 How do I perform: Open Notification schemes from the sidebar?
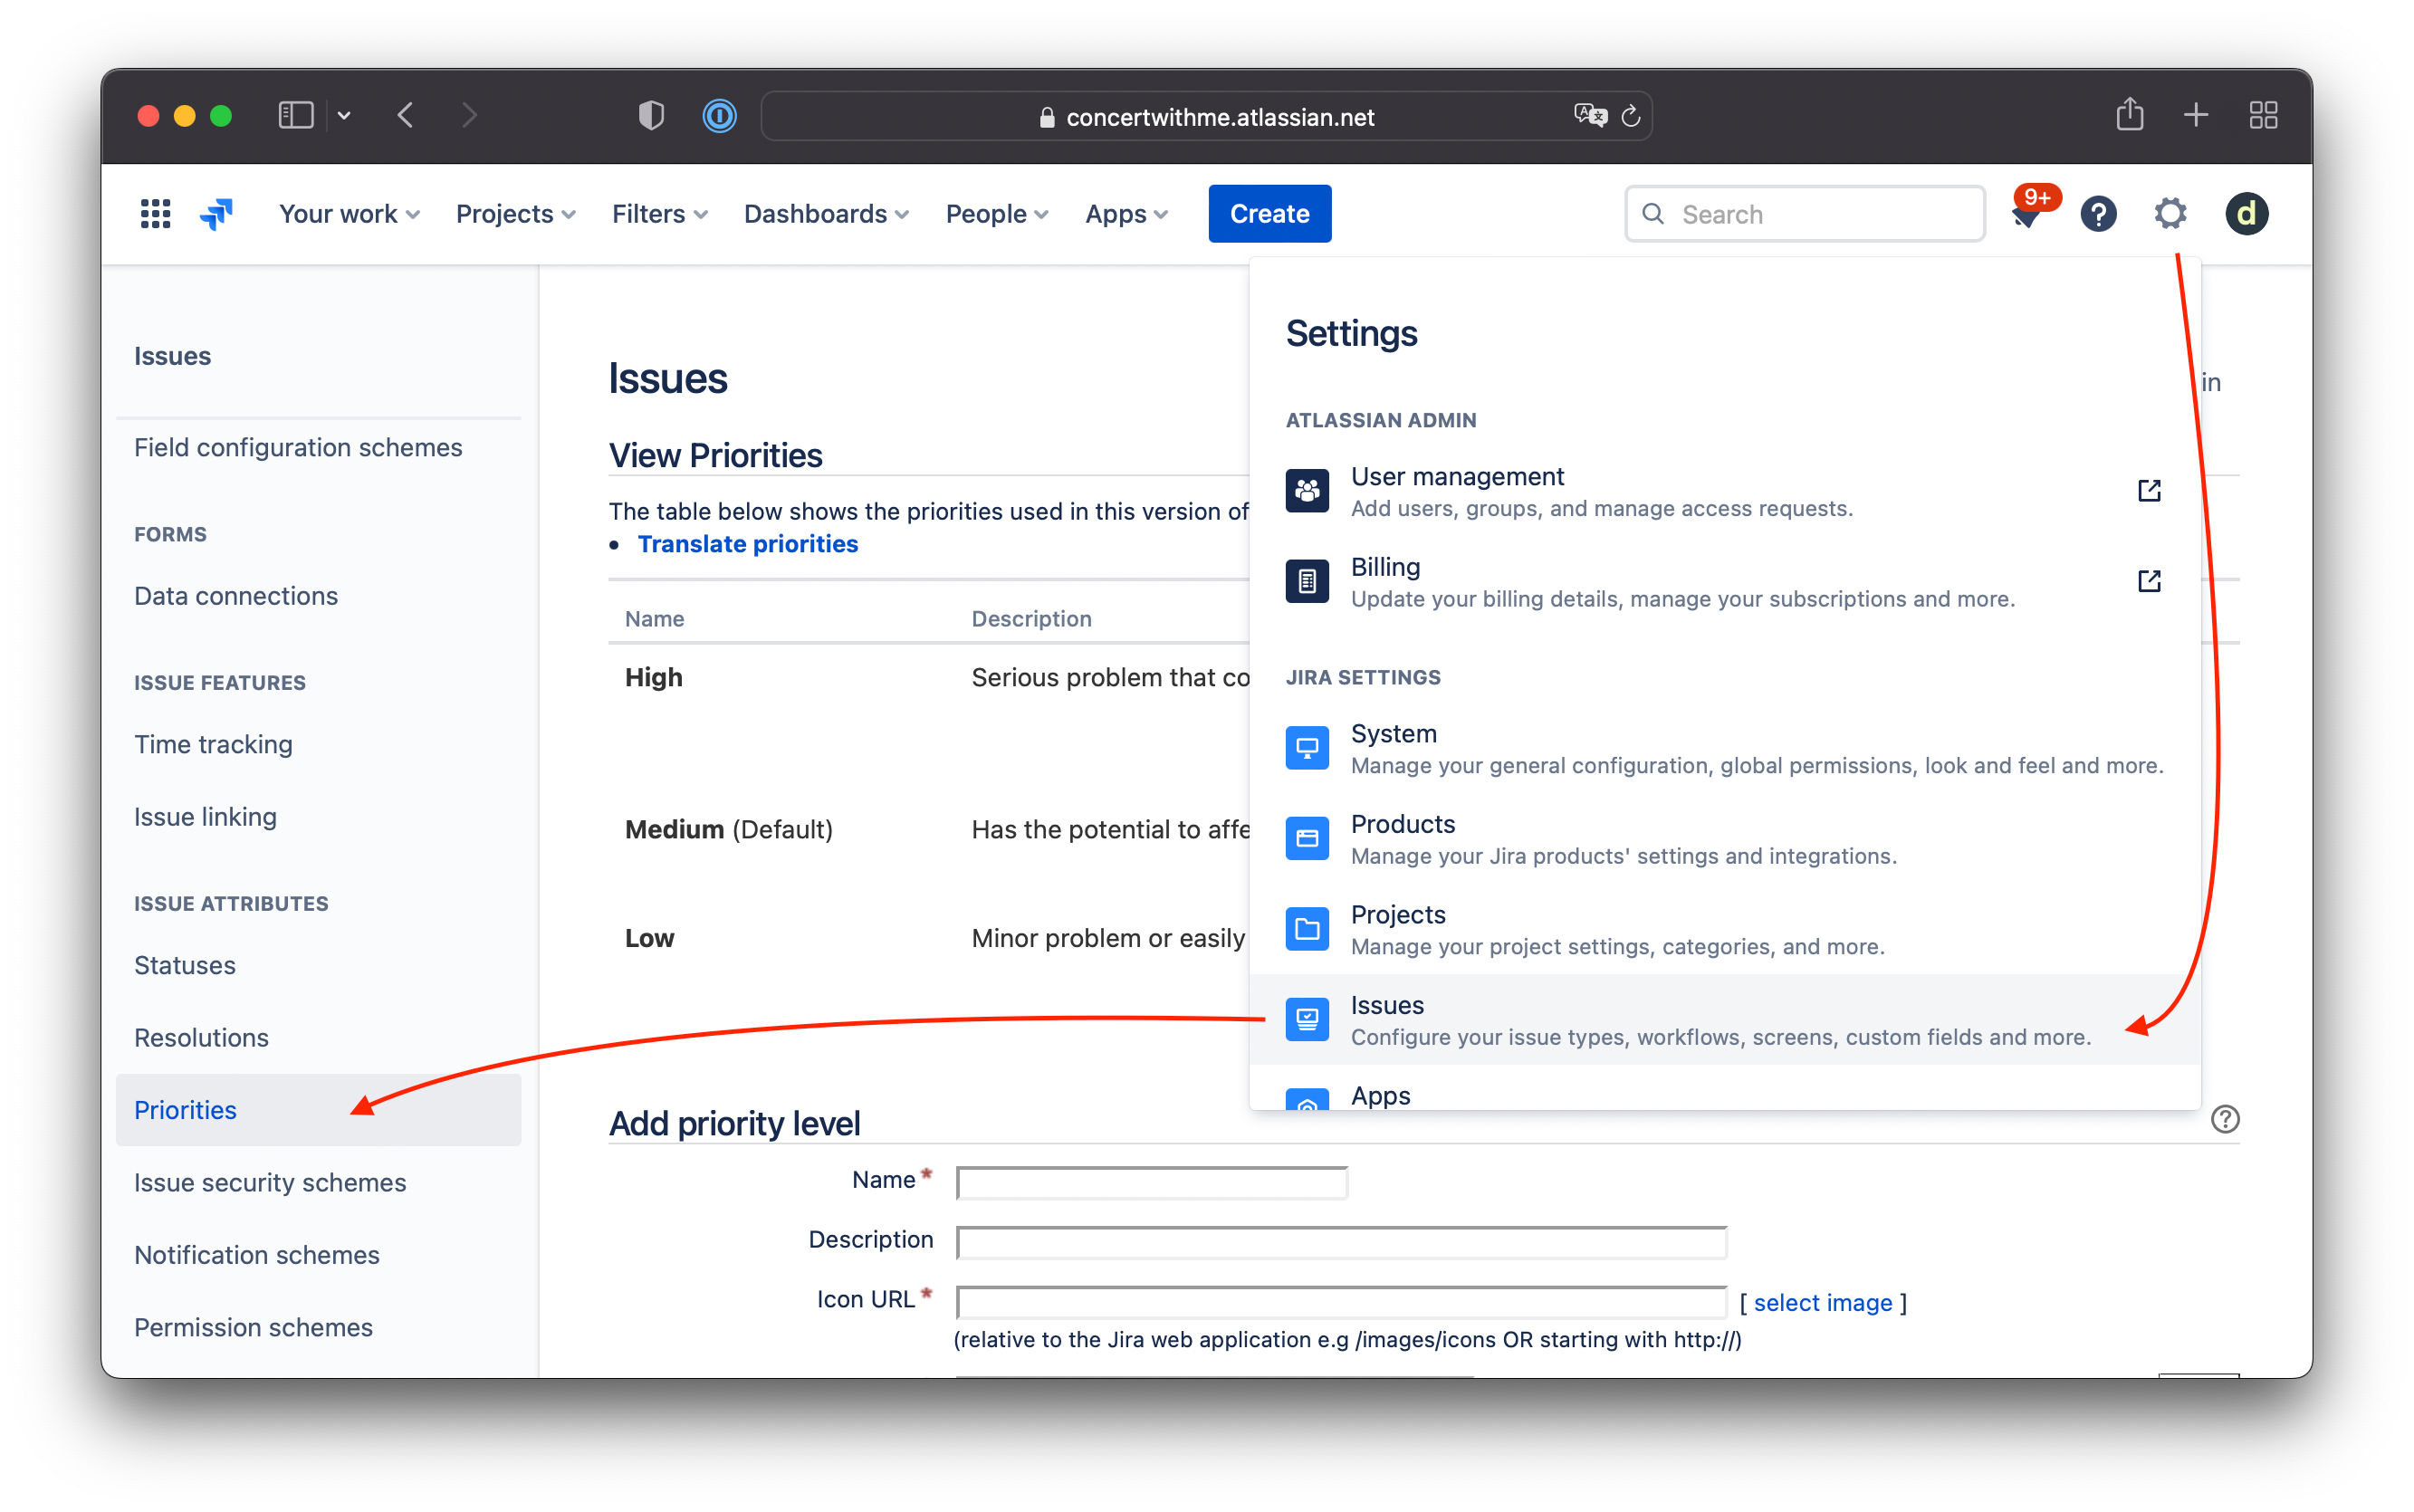coord(256,1254)
